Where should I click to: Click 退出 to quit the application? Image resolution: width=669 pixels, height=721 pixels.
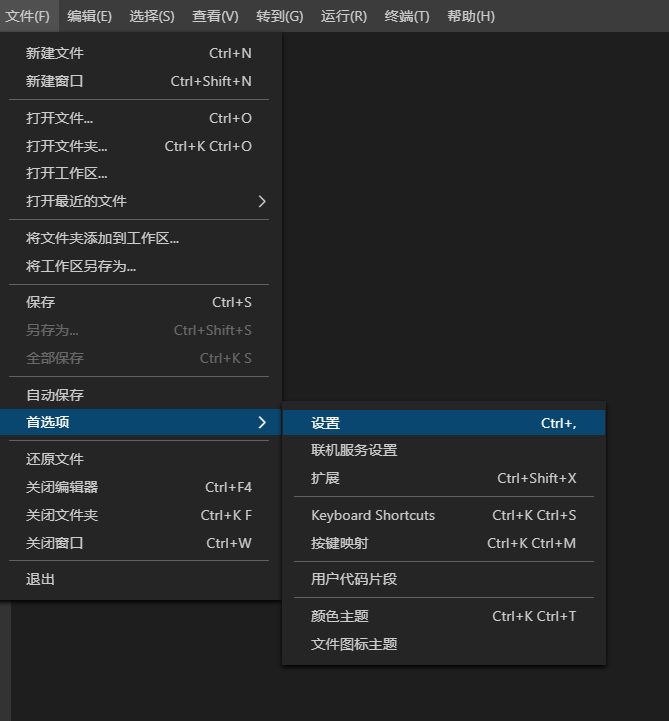pyautogui.click(x=139, y=579)
